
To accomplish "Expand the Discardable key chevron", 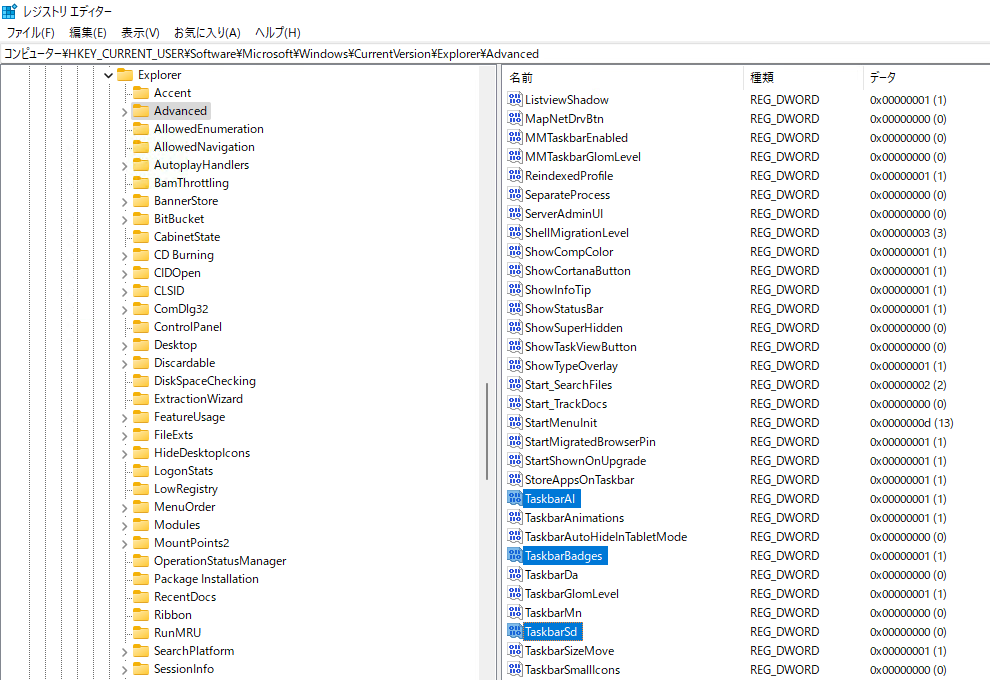I will [x=124, y=364].
